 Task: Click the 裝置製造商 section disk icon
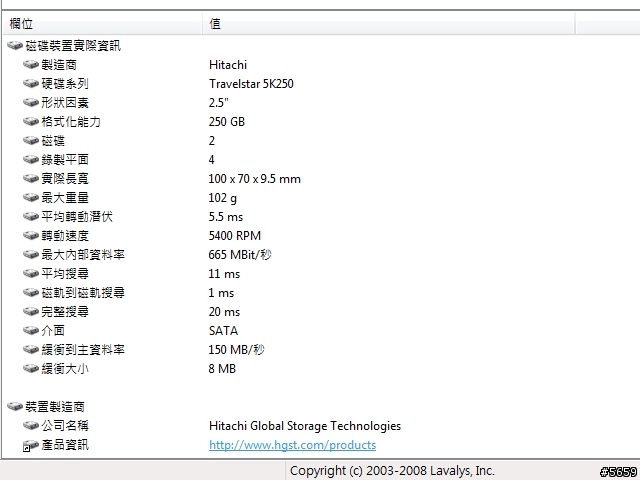click(x=15, y=407)
